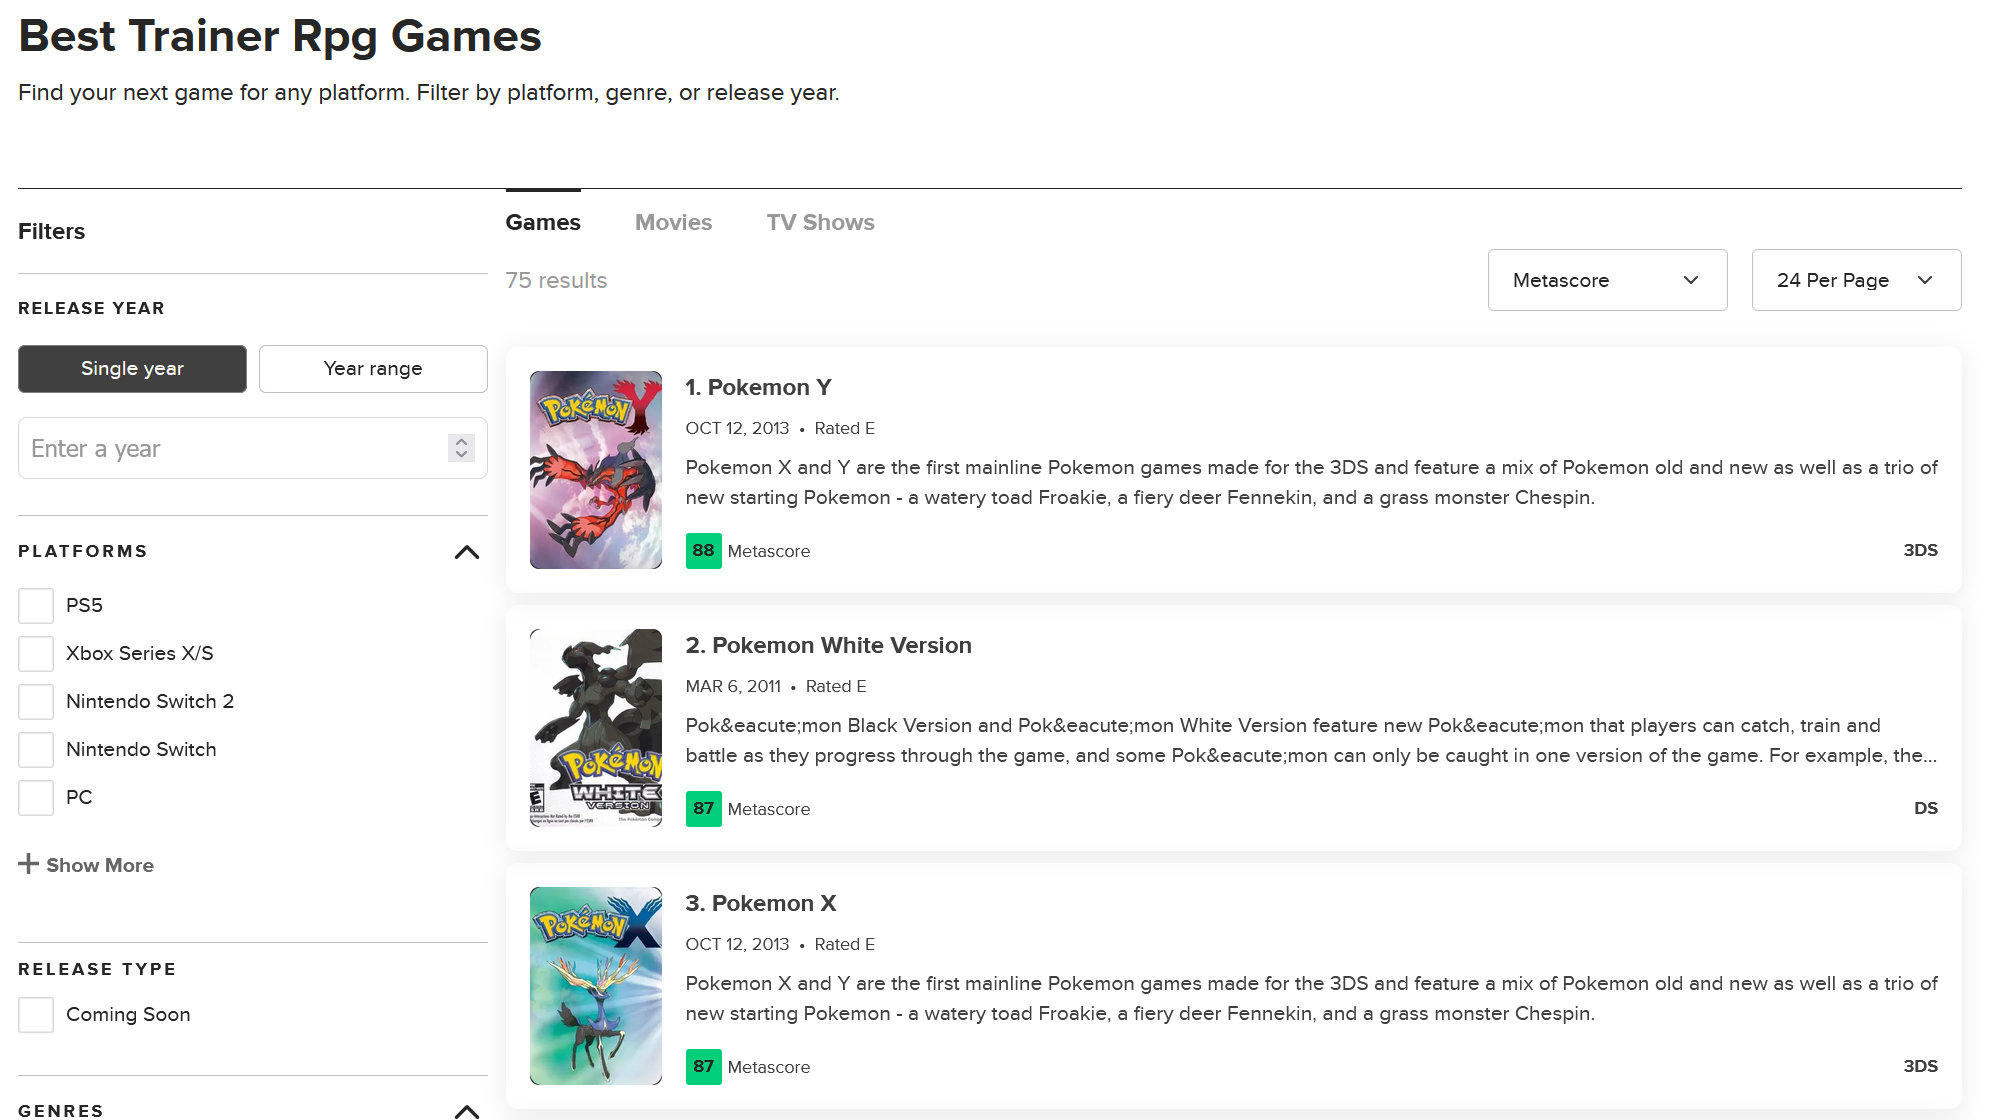
Task: Open the Pokemon White Version title link
Action: (828, 645)
